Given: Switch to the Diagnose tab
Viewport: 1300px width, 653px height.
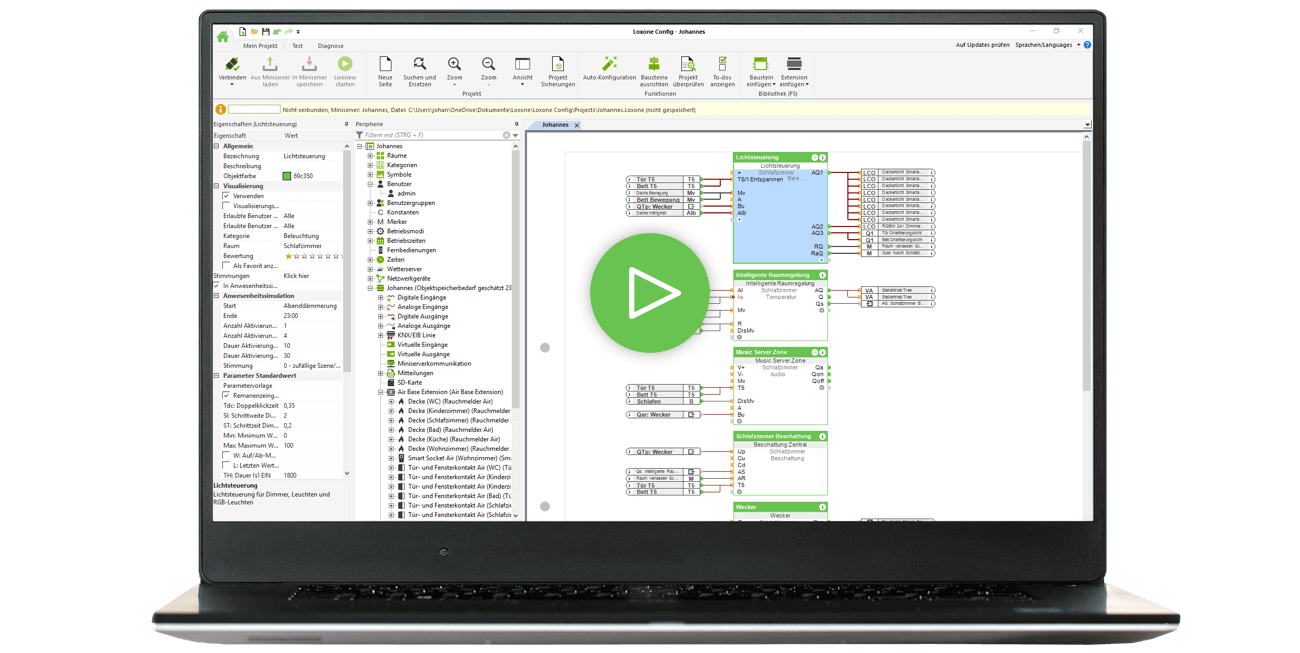Looking at the screenshot, I should click(x=330, y=45).
